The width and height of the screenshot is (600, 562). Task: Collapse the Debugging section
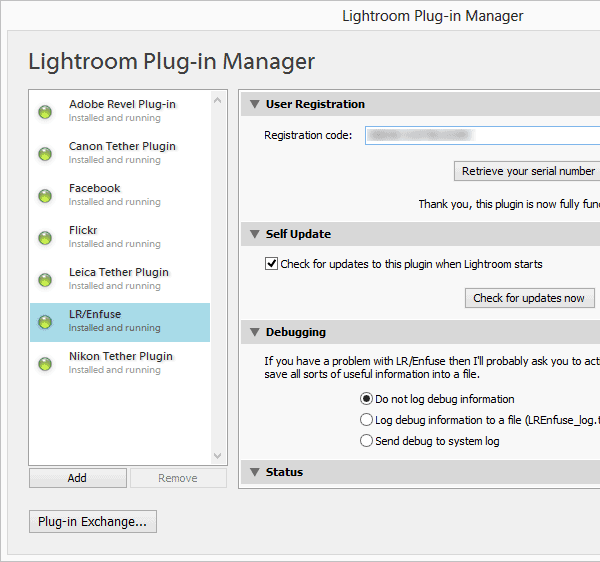click(x=255, y=332)
